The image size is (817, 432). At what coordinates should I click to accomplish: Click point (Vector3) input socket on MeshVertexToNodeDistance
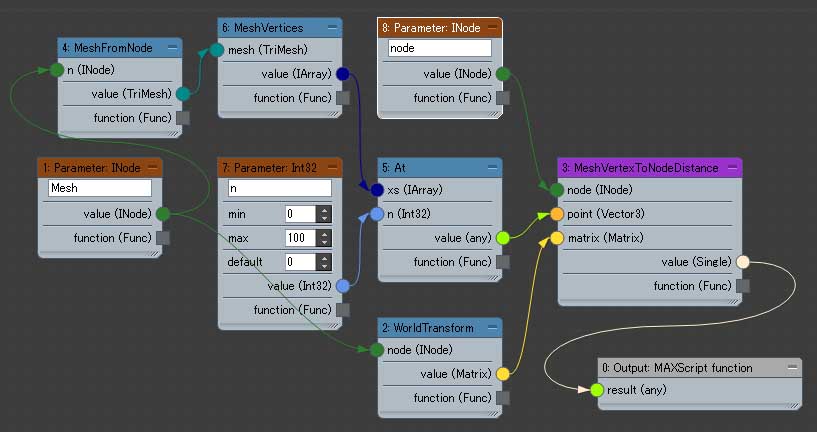pyautogui.click(x=557, y=214)
